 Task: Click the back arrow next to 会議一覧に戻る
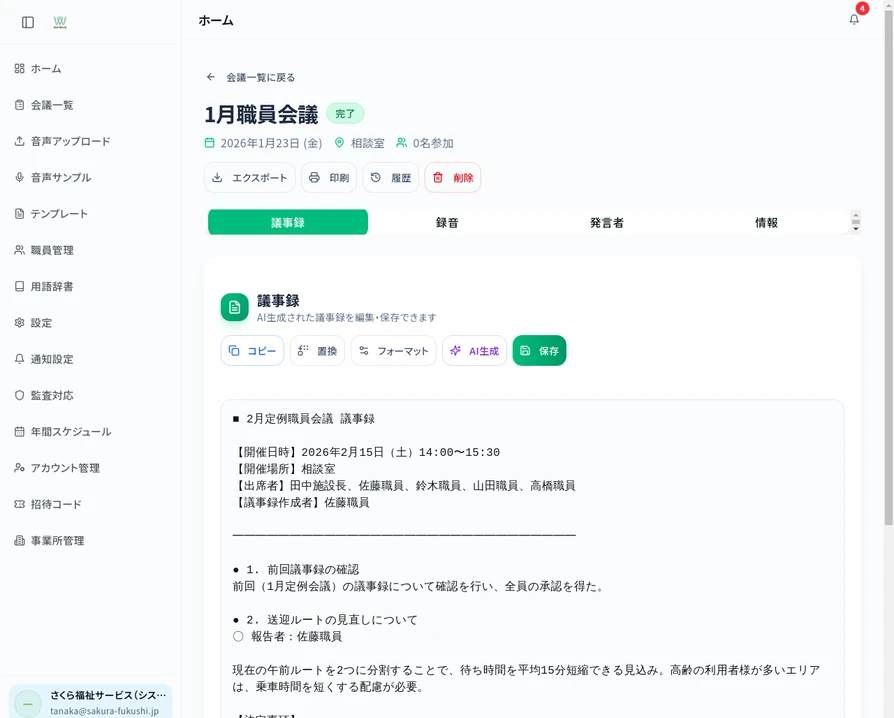click(x=211, y=77)
